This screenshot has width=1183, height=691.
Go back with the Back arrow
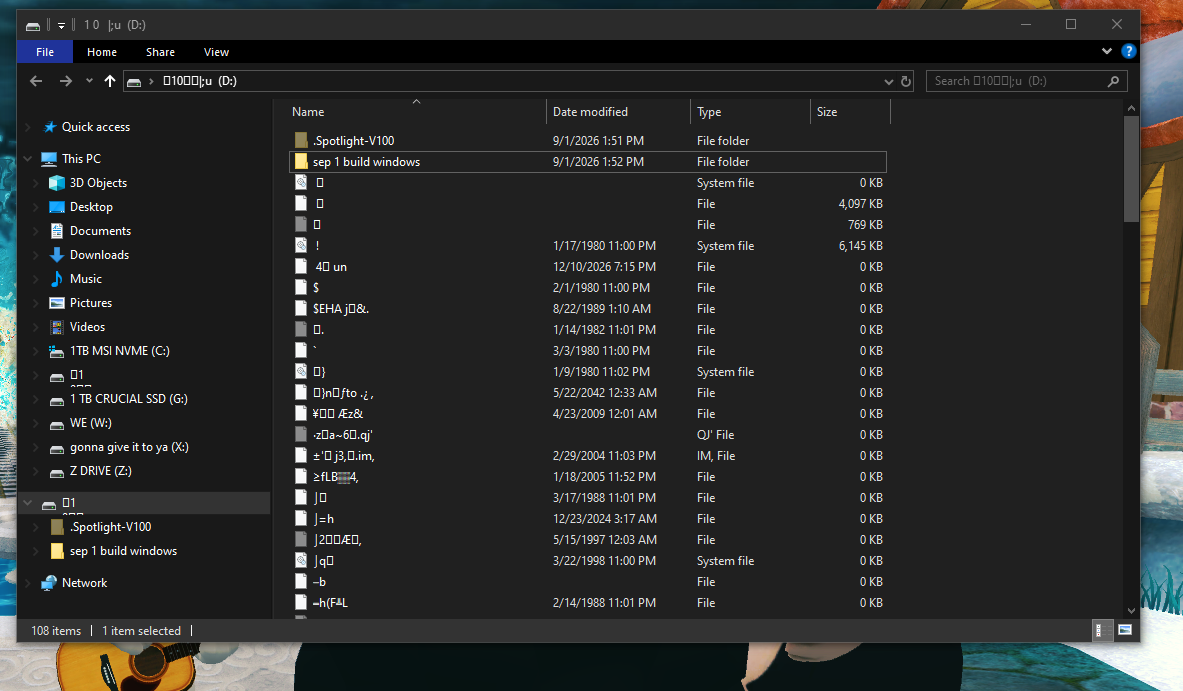35,81
